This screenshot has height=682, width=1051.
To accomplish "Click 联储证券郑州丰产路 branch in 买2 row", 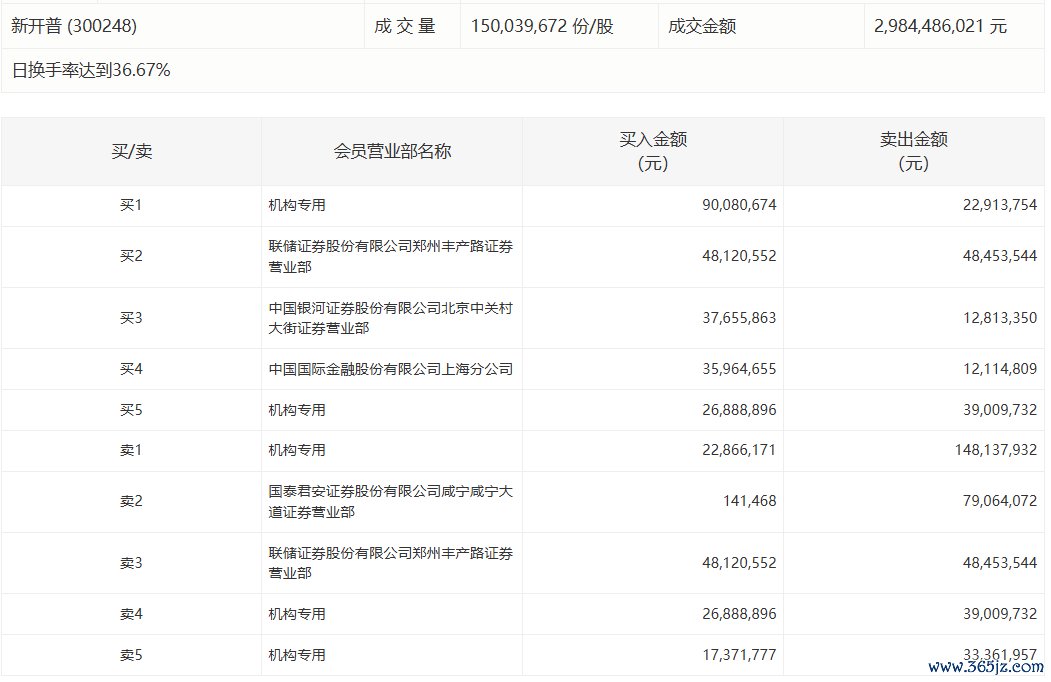I will (x=390, y=256).
